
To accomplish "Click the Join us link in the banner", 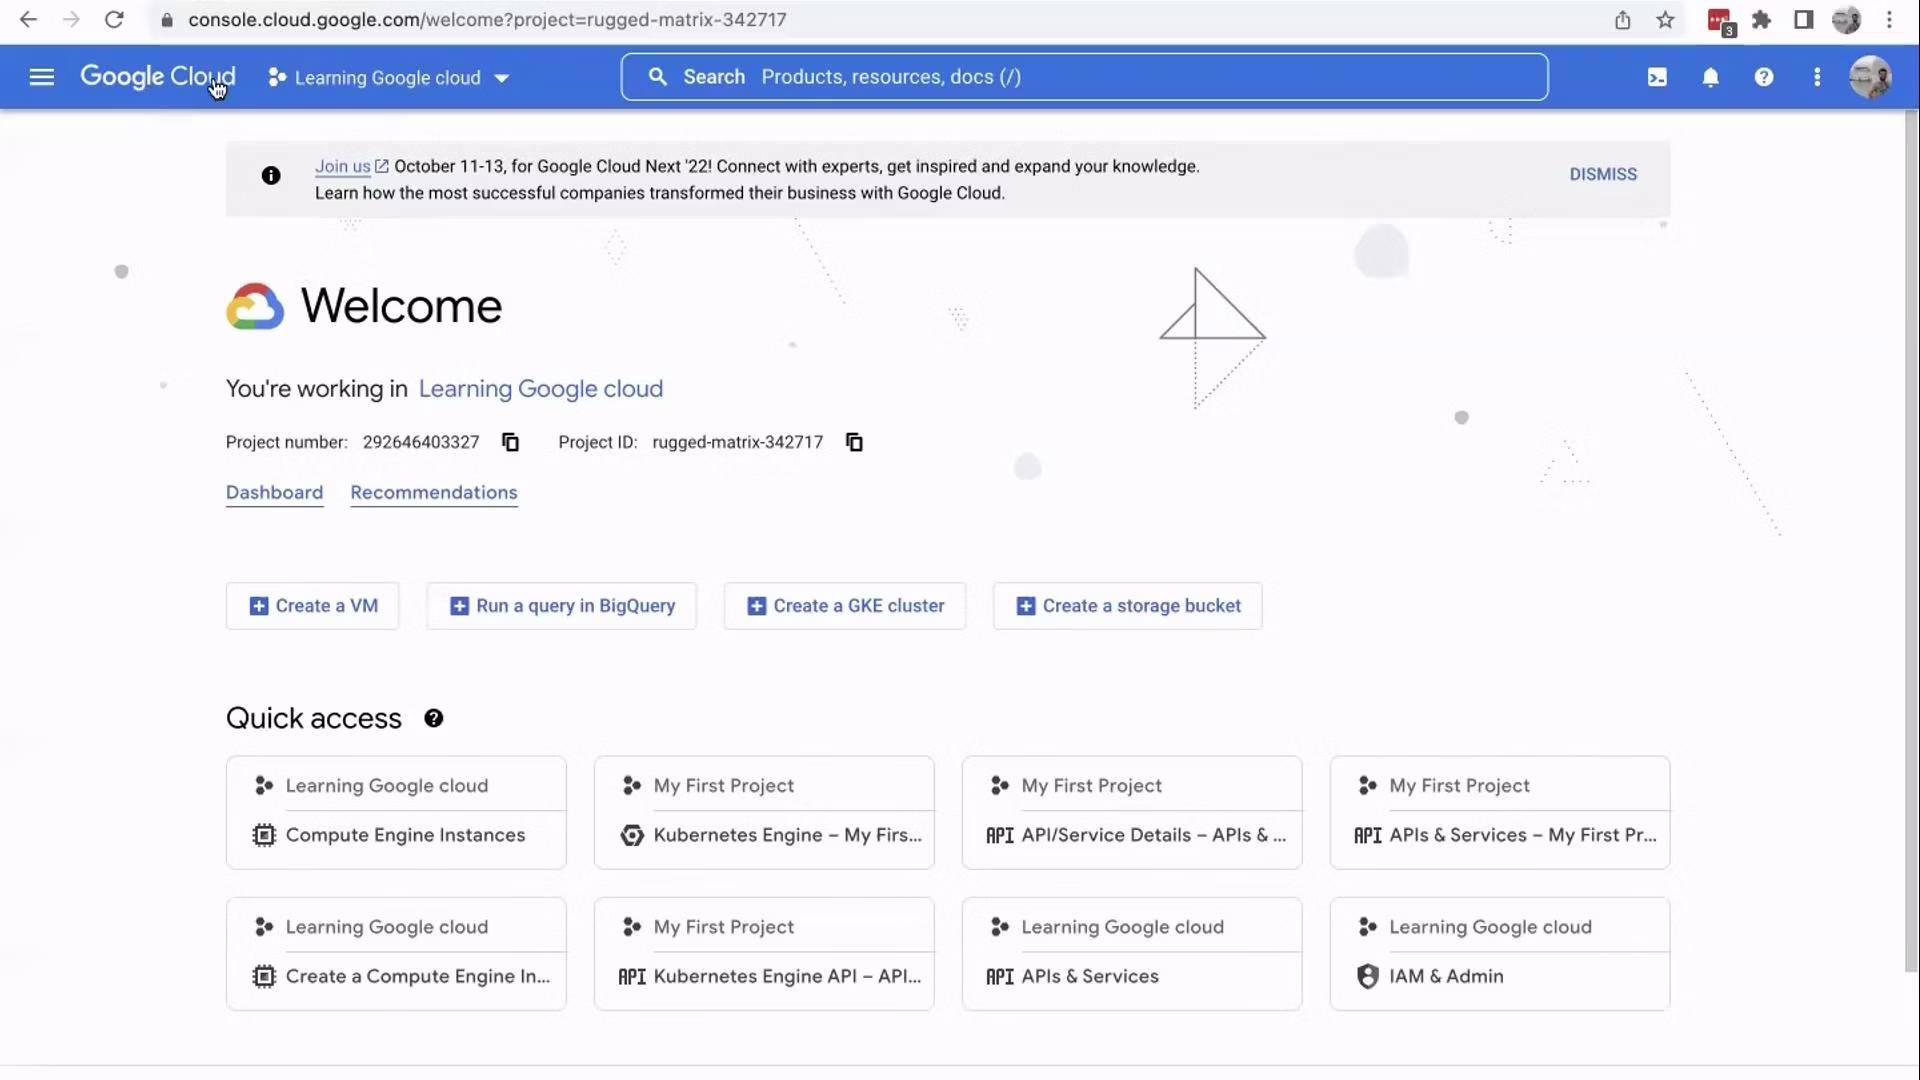I will click(343, 166).
